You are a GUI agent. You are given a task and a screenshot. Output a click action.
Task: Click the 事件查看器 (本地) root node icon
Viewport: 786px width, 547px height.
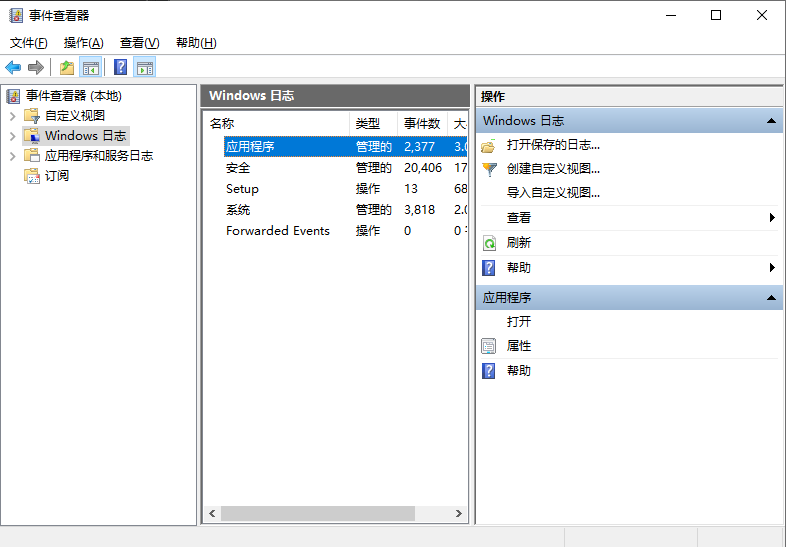click(x=14, y=96)
